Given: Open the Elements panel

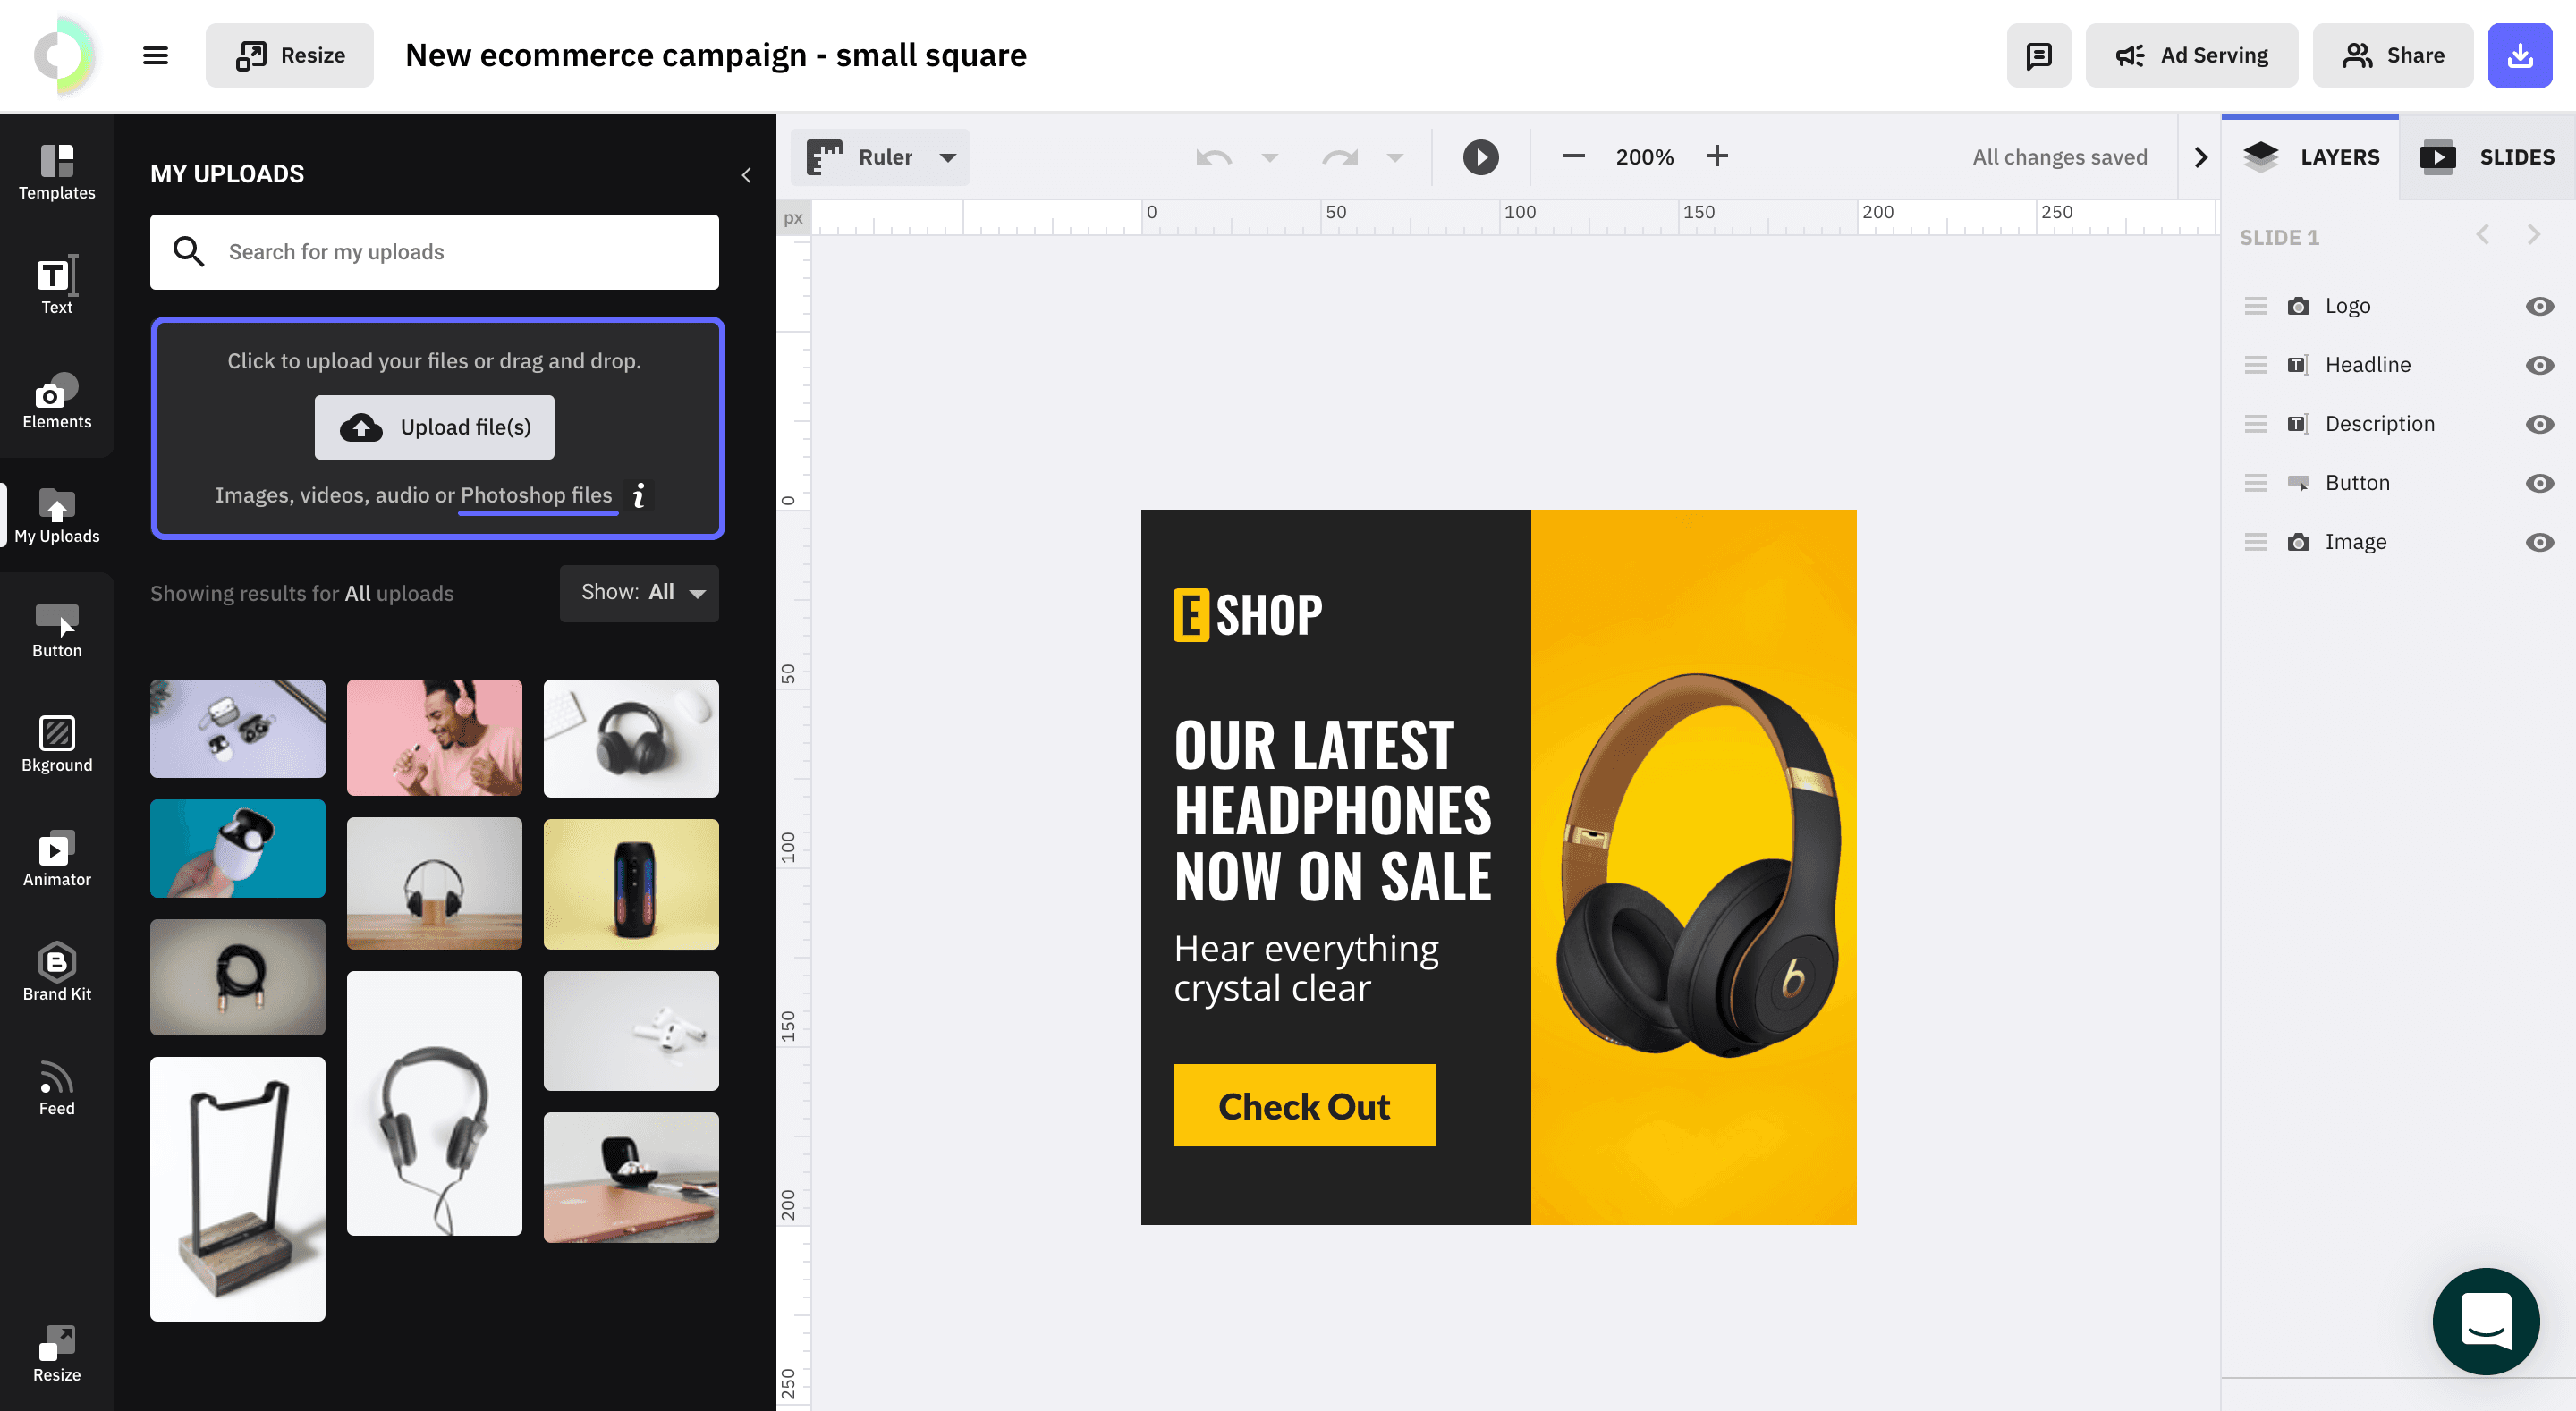Looking at the screenshot, I should [x=57, y=401].
